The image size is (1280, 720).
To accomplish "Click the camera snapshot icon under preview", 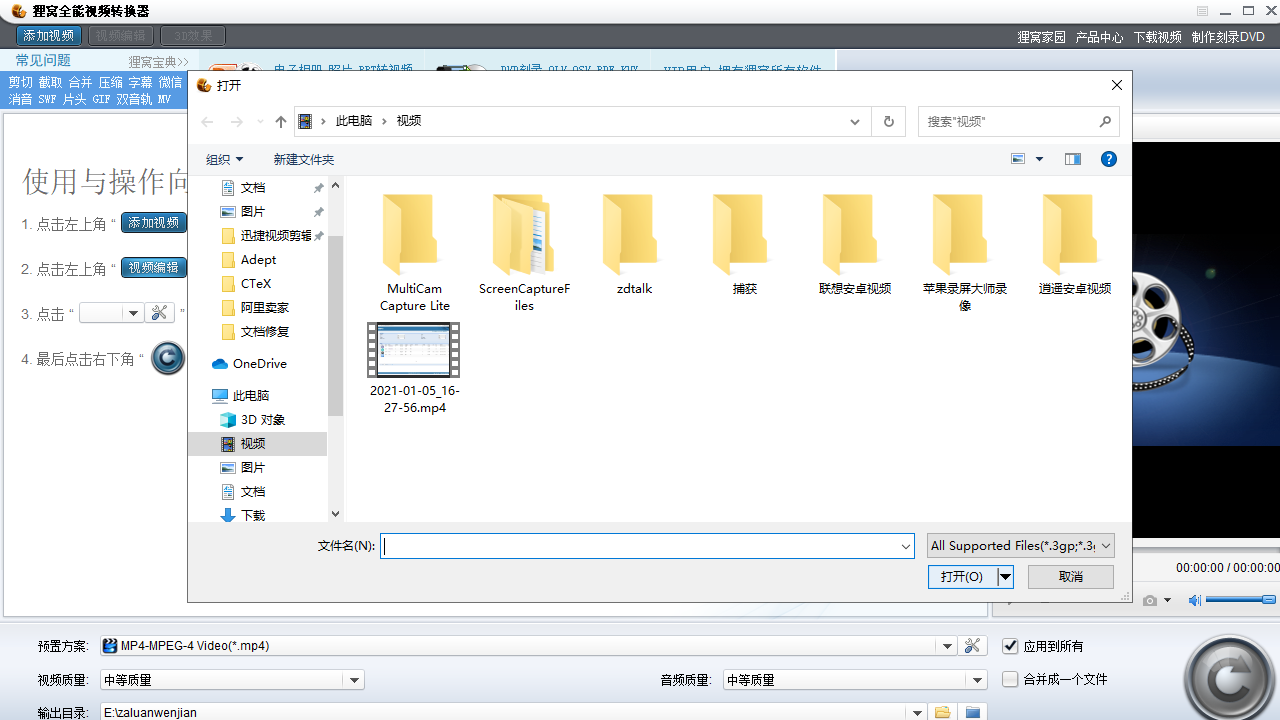I will coord(1152,599).
